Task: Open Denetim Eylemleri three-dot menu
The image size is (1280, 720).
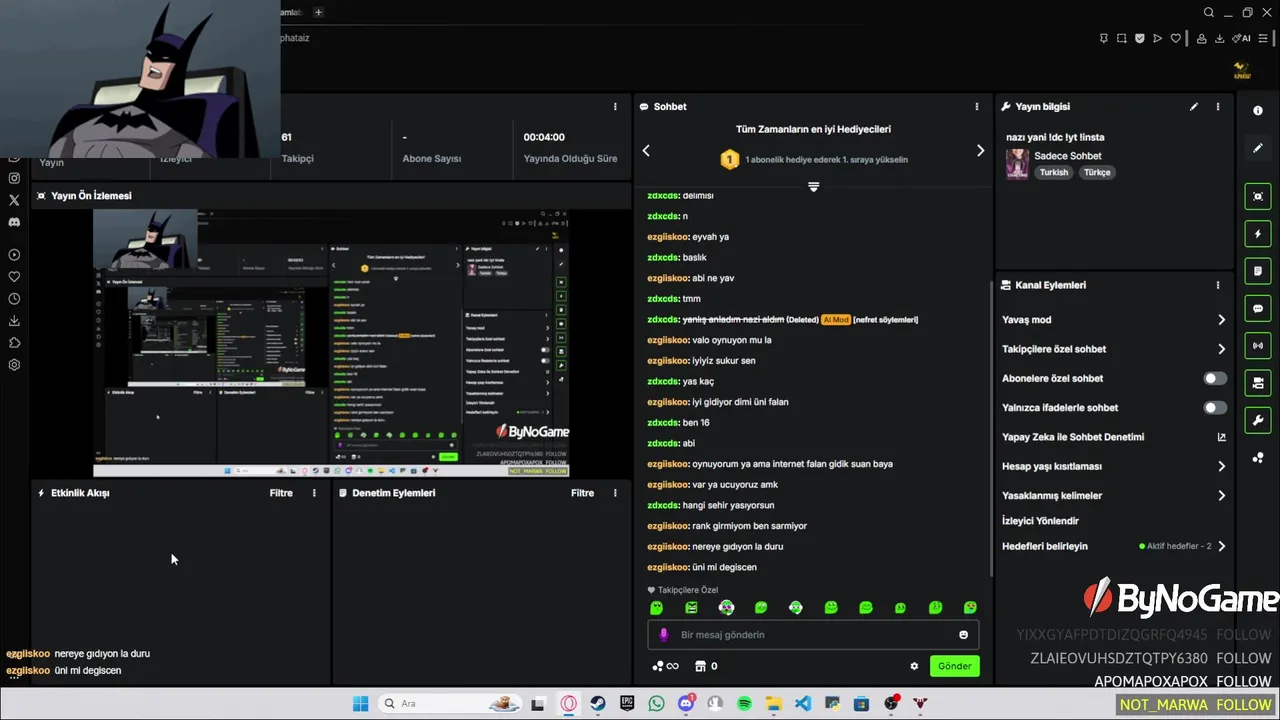Action: 615,493
